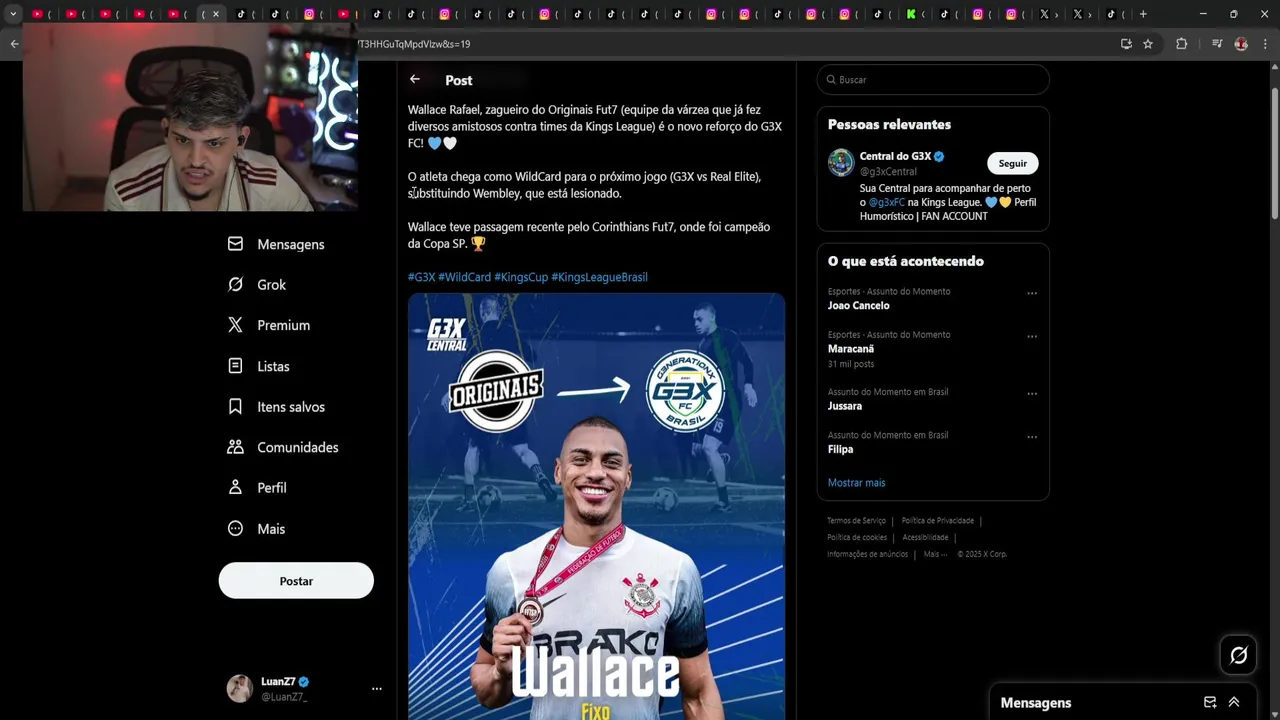Click the Buscar search field

tap(933, 79)
